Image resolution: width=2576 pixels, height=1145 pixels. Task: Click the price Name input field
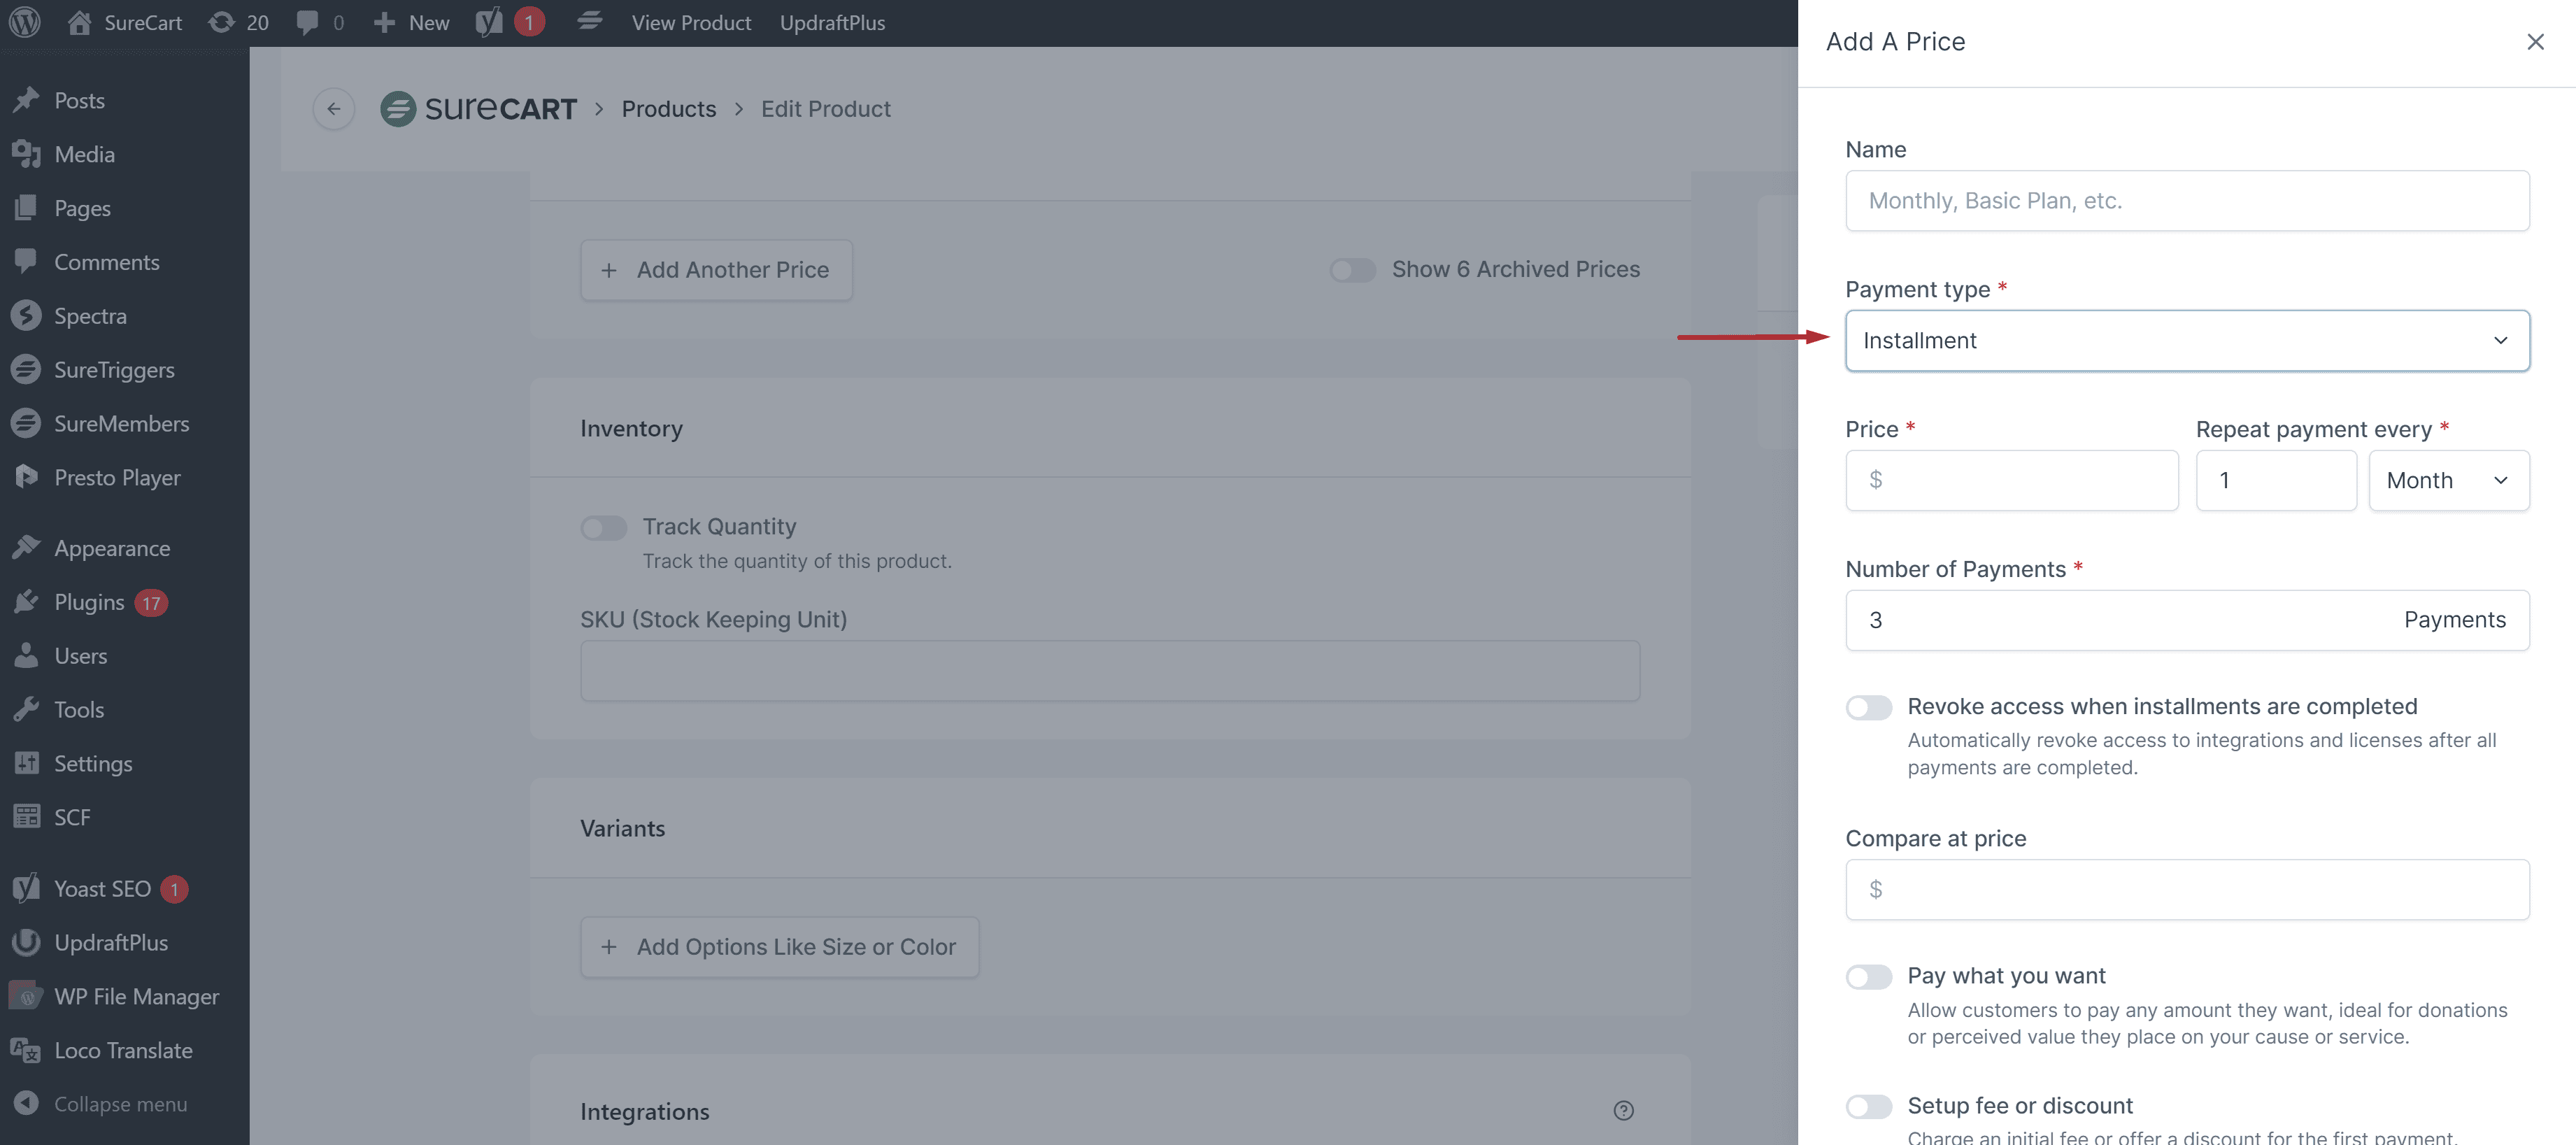pos(2186,201)
